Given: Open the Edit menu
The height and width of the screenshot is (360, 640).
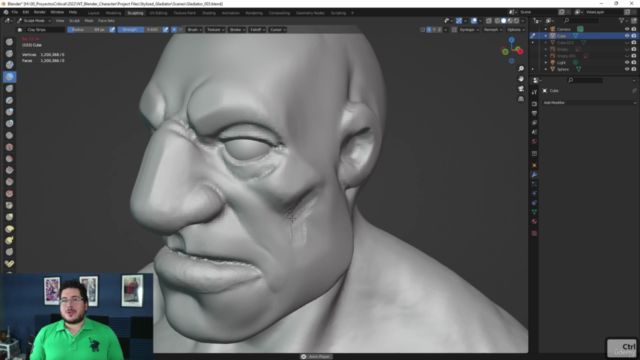Looking at the screenshot, I should (x=26, y=12).
